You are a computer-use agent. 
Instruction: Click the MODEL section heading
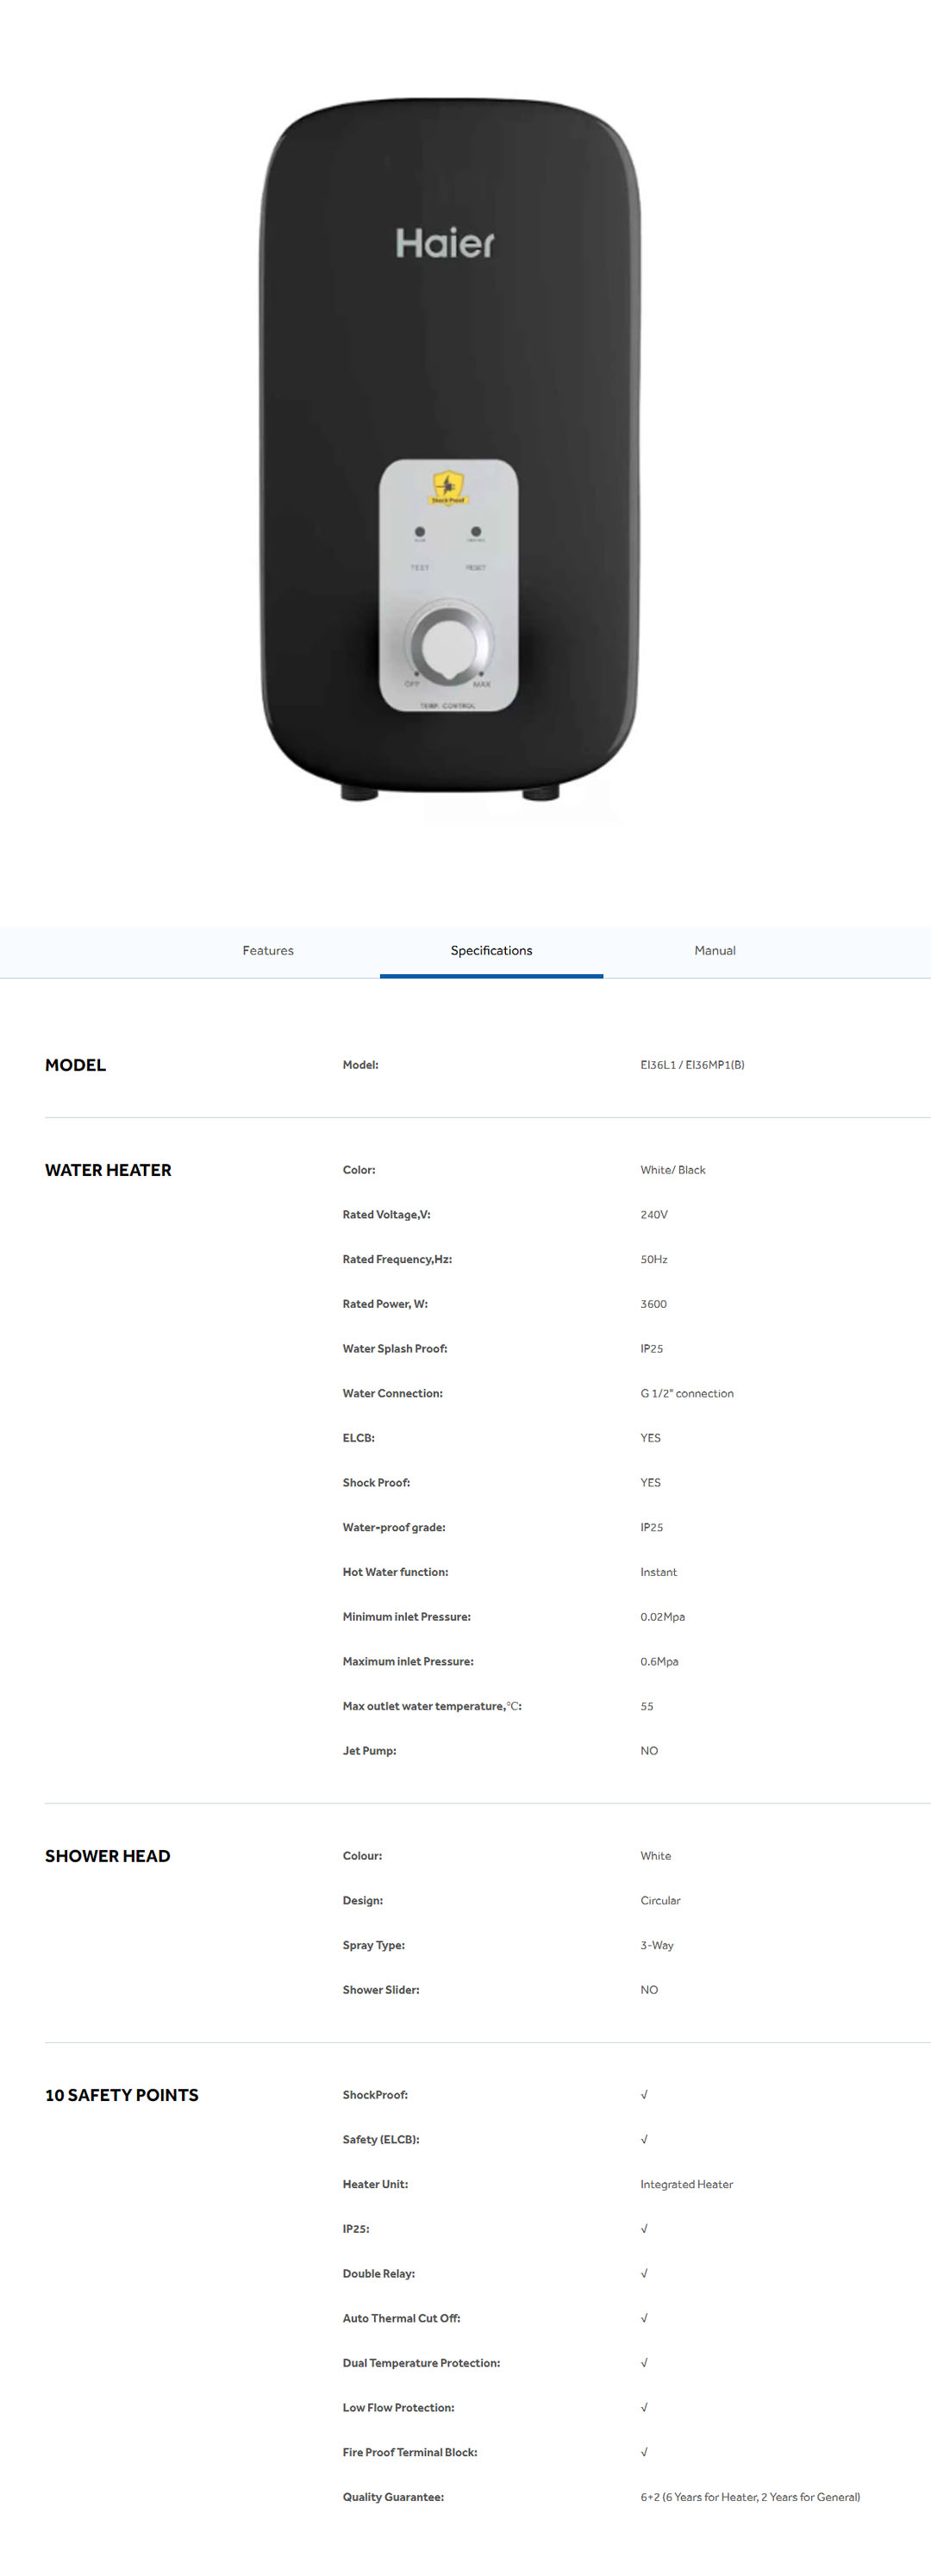pyautogui.click(x=75, y=1065)
